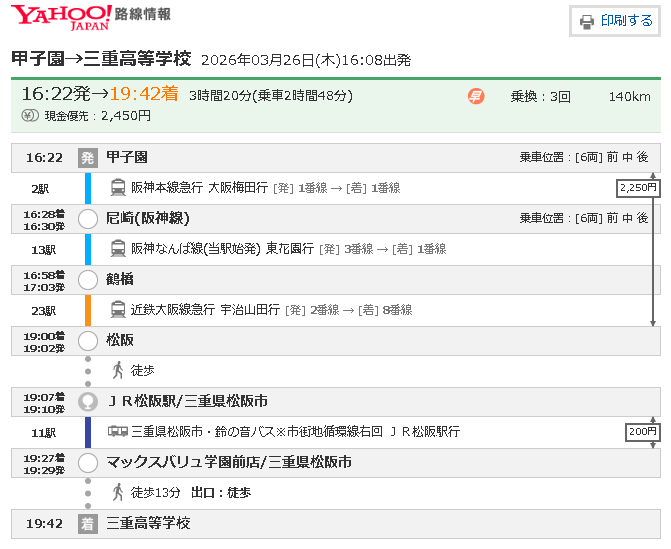Click the gray 着 arrival badge at 三重高等学校

(87, 524)
